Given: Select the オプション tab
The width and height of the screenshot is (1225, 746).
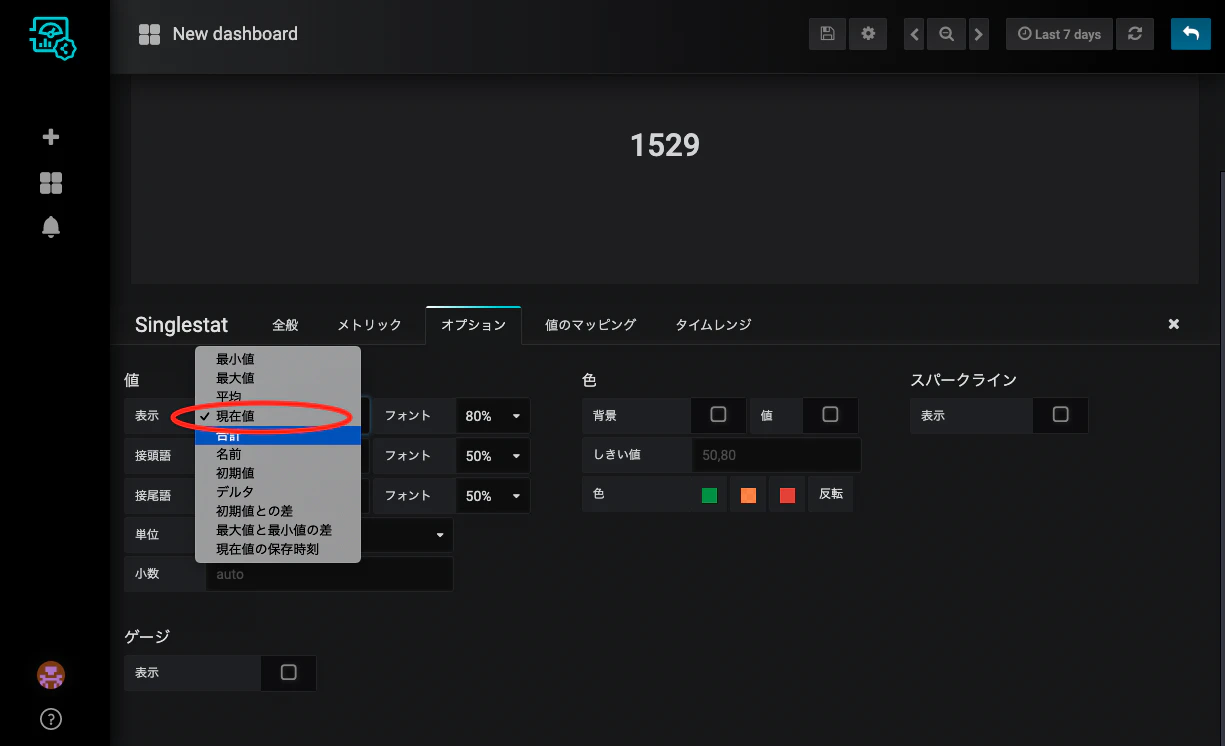Looking at the screenshot, I should click(473, 325).
